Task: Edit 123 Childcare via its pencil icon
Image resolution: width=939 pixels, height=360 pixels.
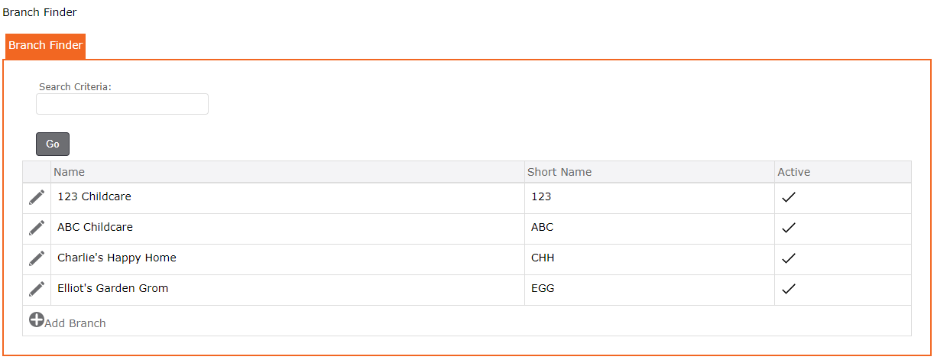Action: tap(37, 197)
